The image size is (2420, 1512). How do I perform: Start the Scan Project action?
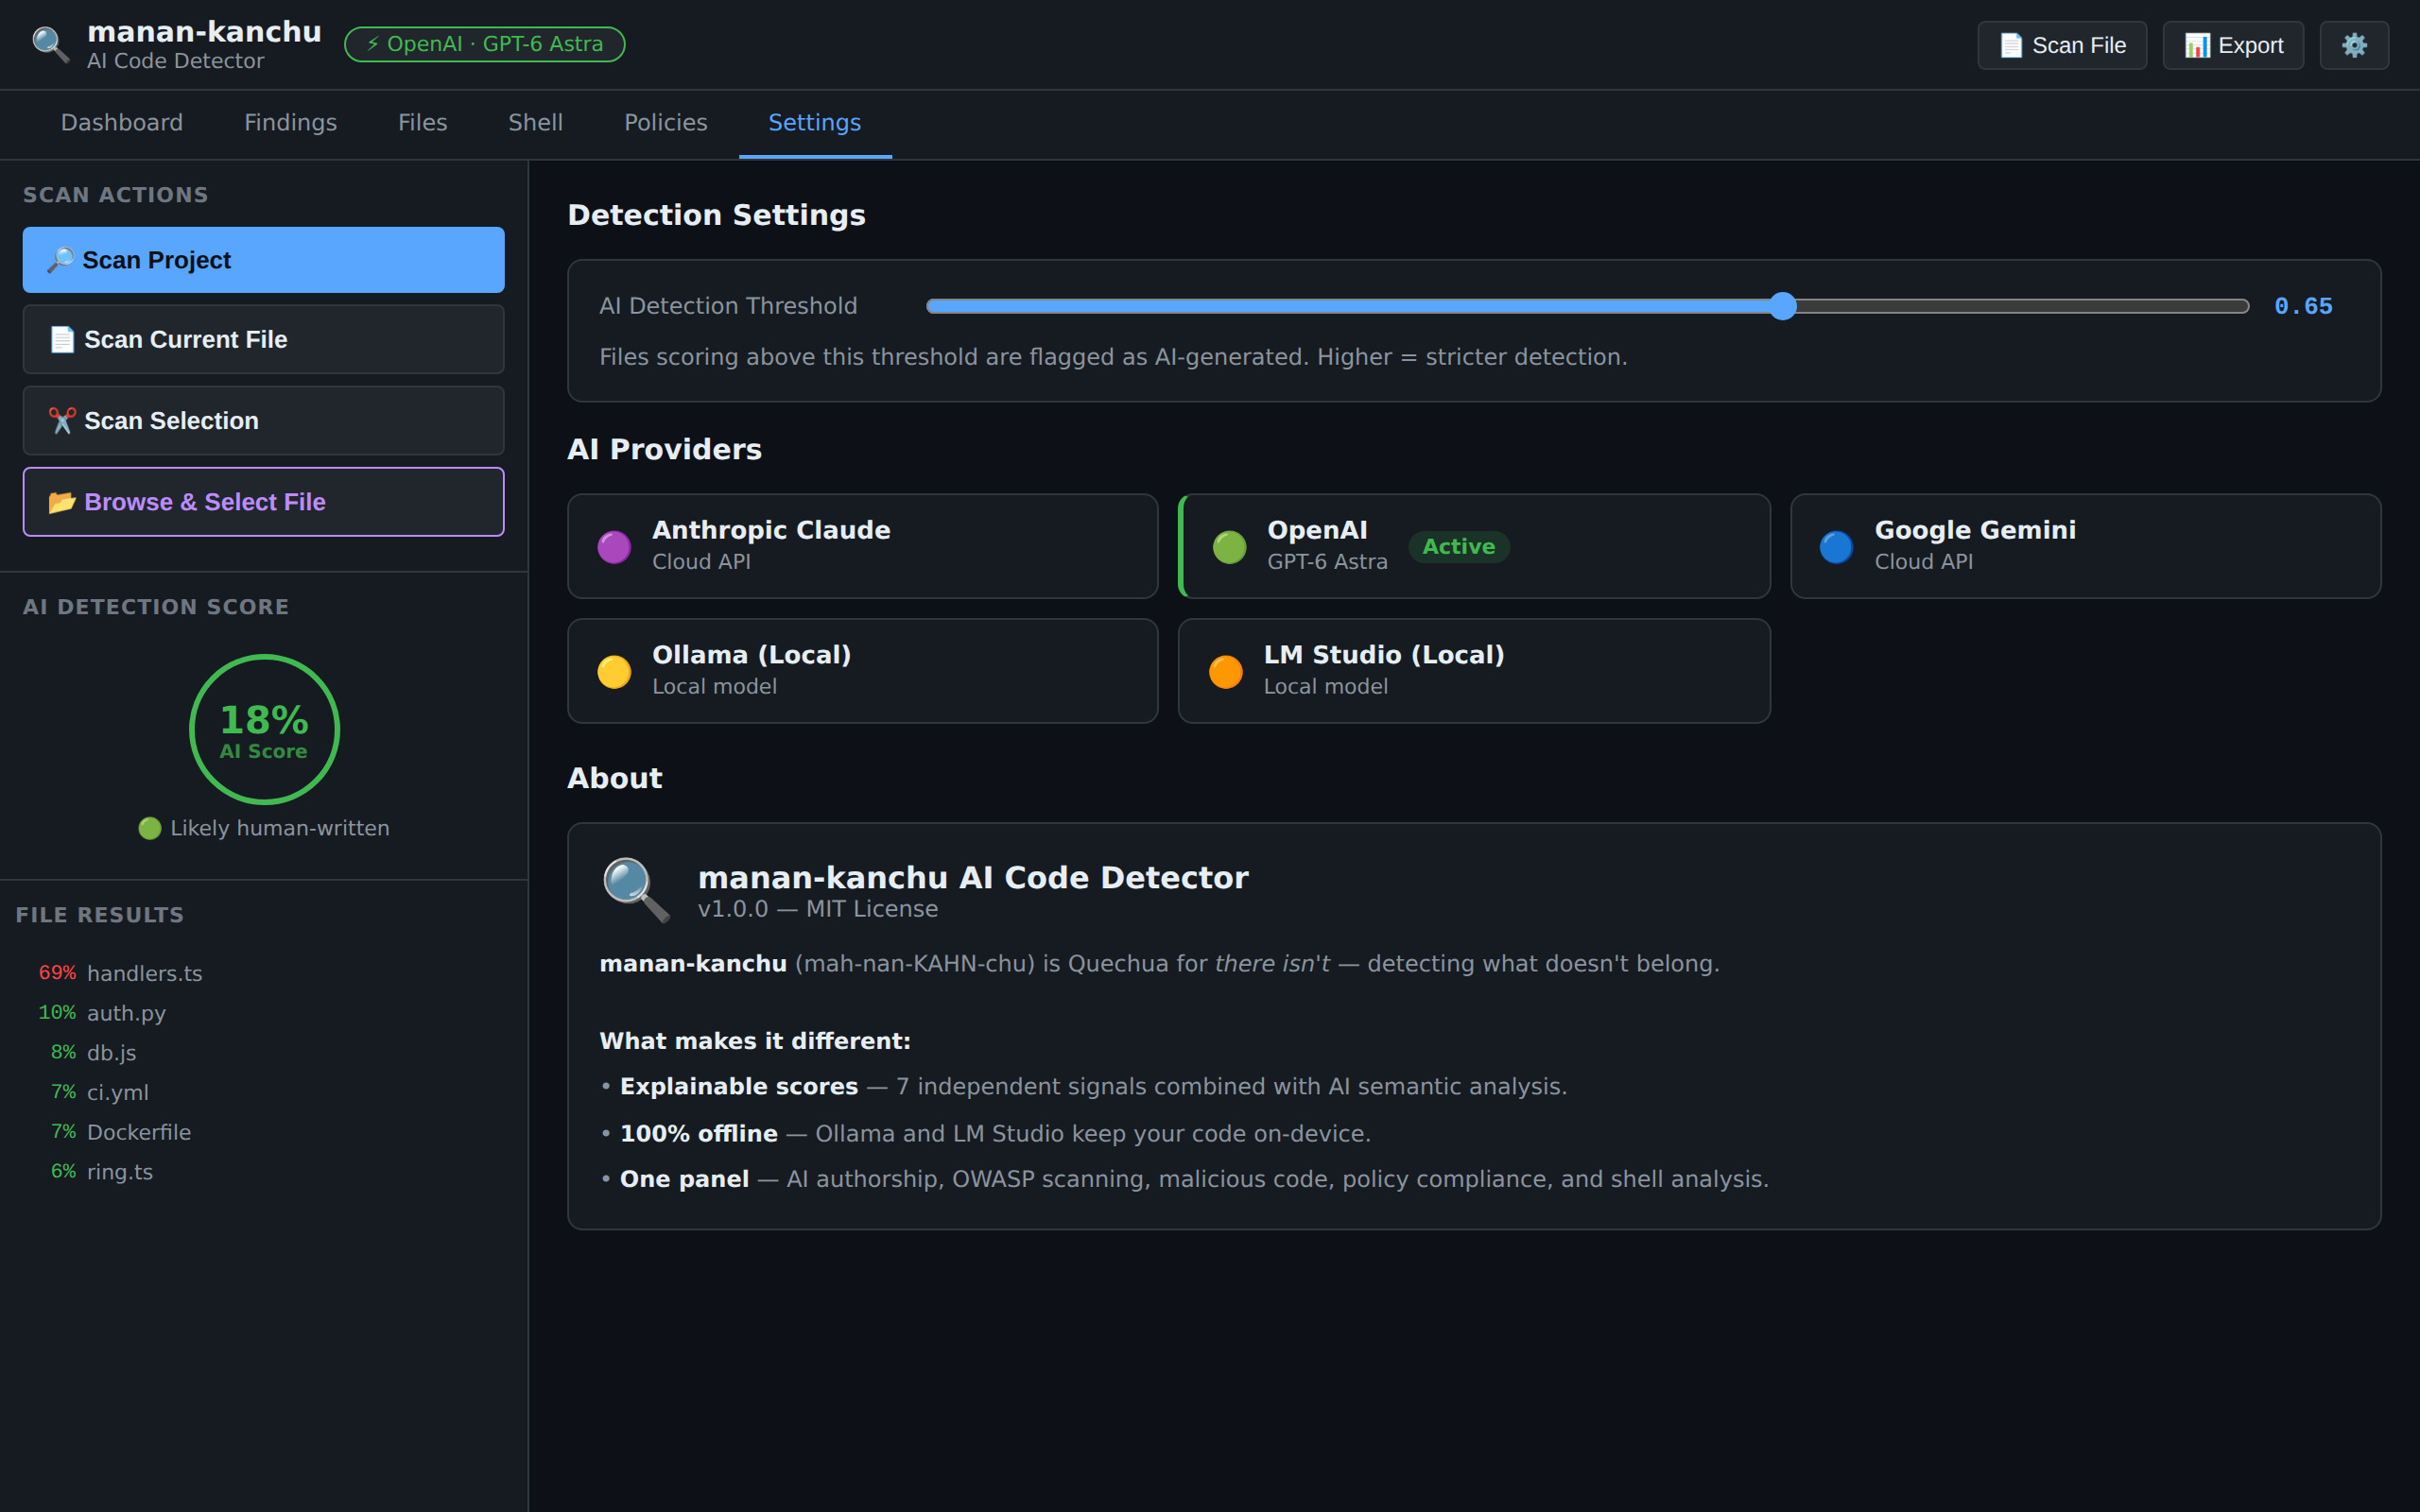tap(264, 260)
